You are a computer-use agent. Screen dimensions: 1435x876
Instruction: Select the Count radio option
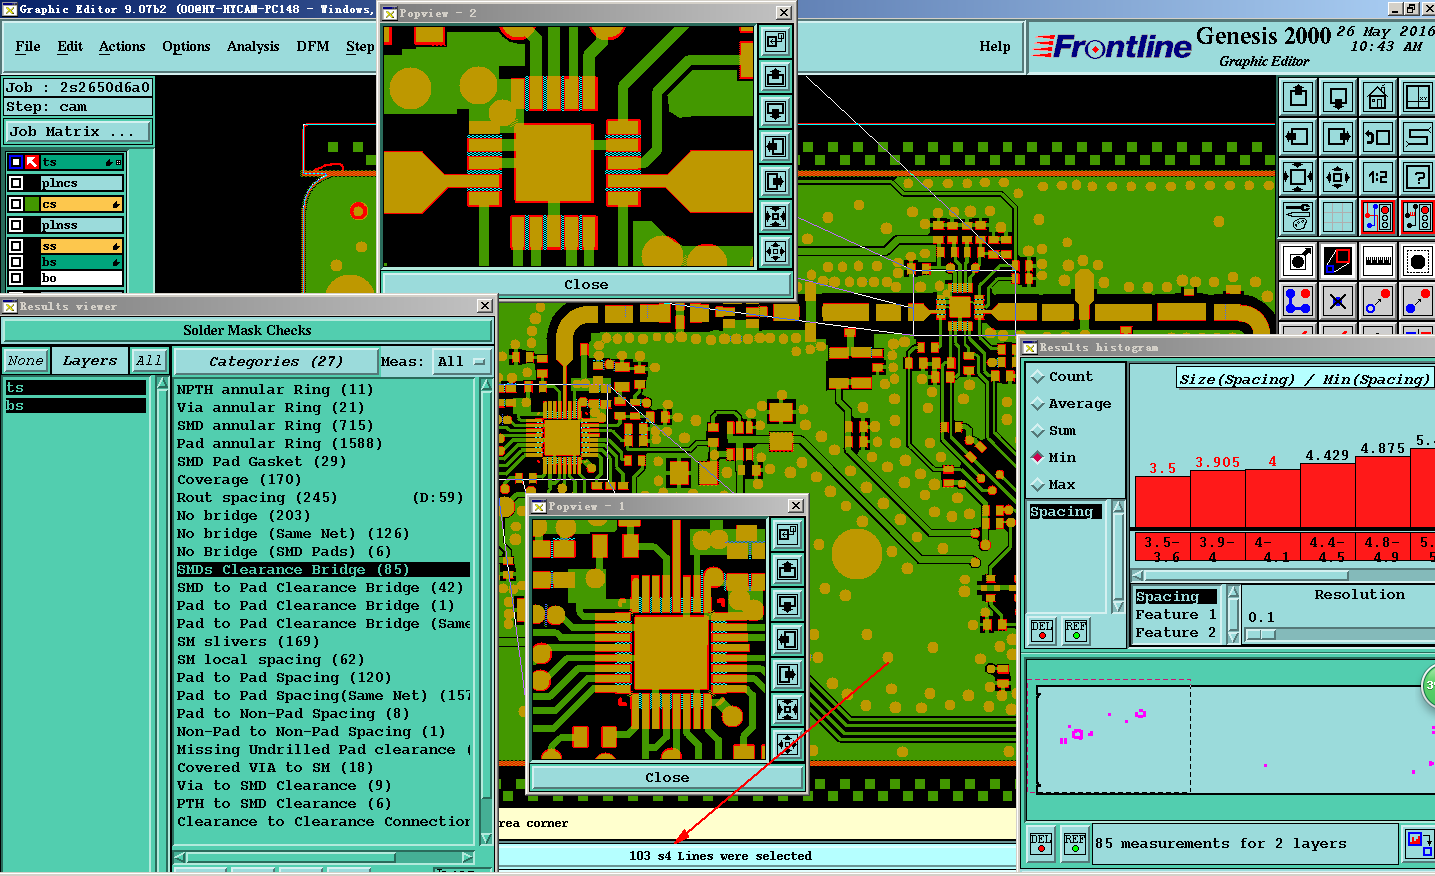click(x=1038, y=377)
